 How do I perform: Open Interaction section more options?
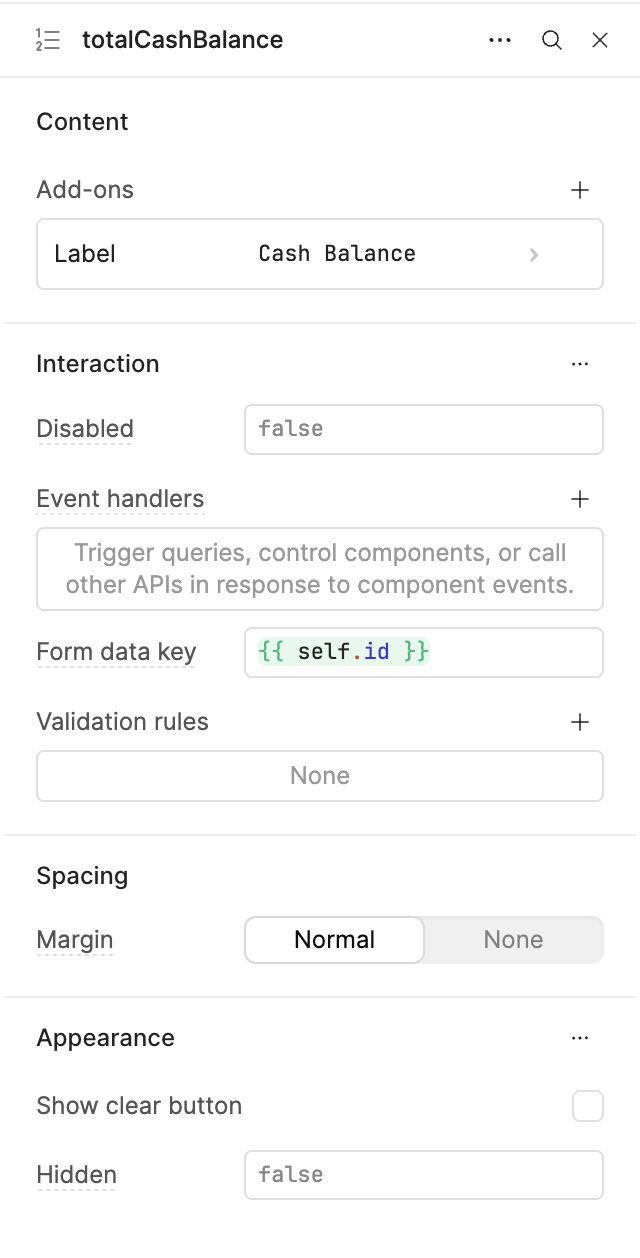(580, 364)
